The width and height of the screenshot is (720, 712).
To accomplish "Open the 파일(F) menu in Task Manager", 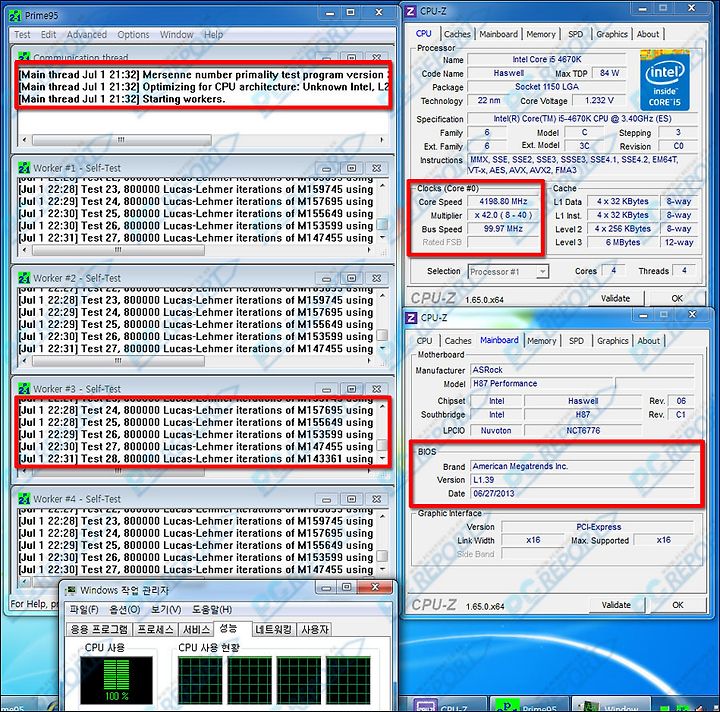I will pos(84,610).
